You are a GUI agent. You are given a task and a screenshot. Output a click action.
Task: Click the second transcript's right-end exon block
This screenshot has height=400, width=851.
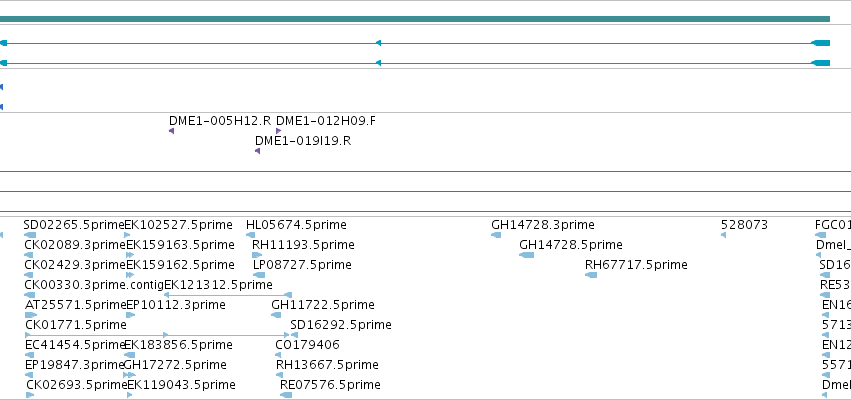point(820,63)
